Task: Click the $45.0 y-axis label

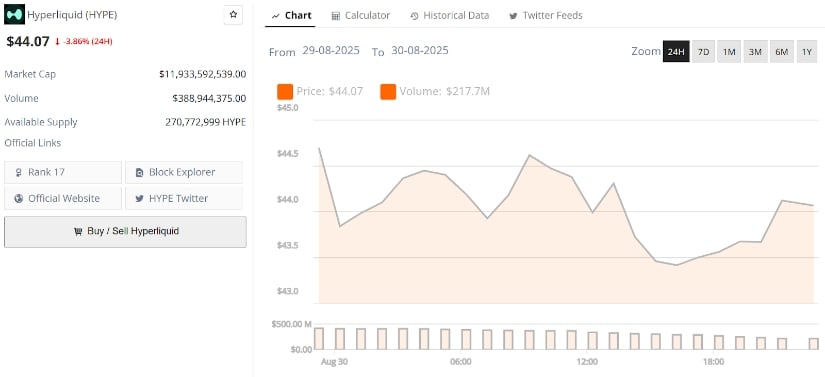Action: 287,108
